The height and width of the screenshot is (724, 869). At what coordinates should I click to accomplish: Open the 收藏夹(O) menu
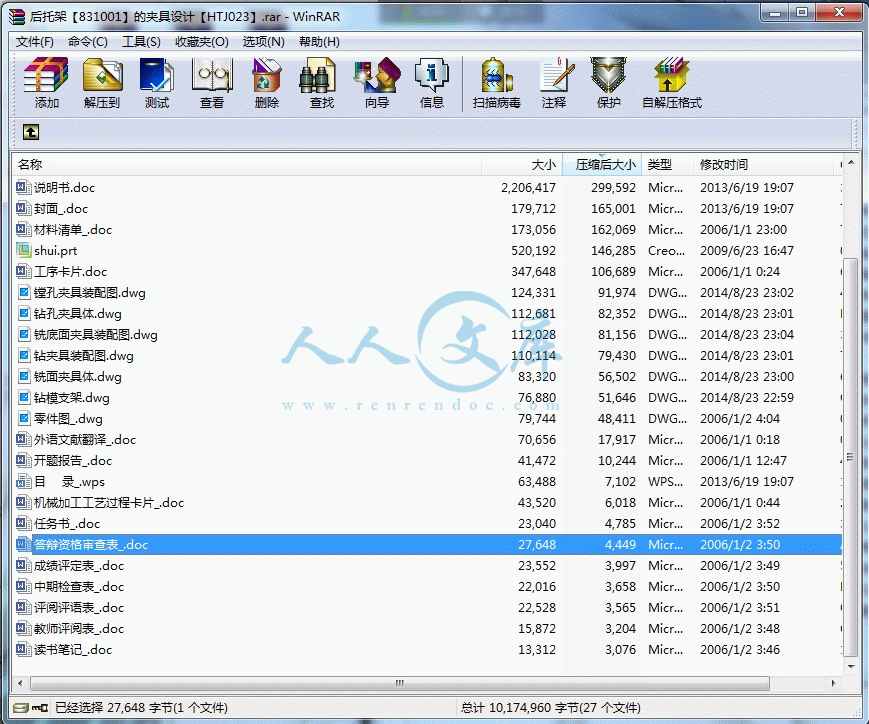(x=202, y=42)
